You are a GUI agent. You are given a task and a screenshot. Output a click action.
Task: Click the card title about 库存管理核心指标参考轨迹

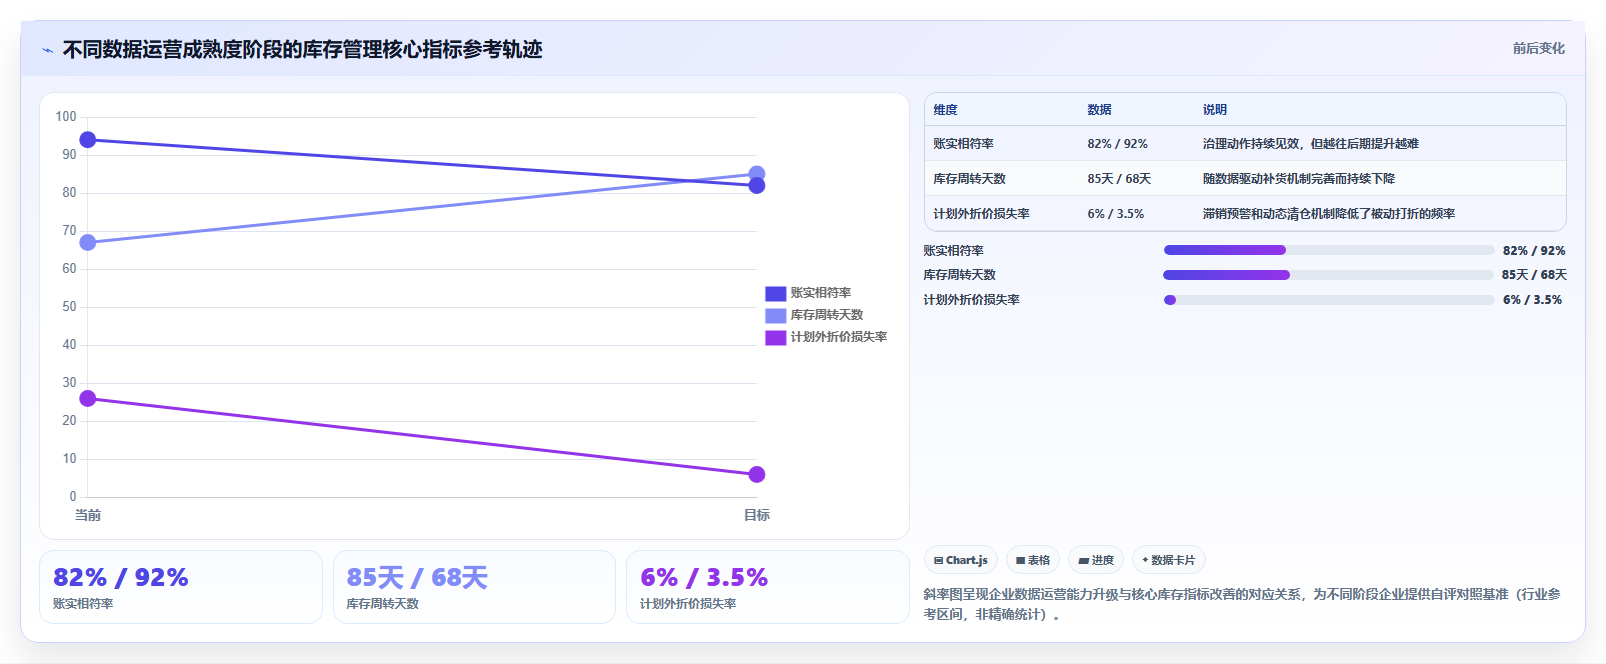(302, 49)
